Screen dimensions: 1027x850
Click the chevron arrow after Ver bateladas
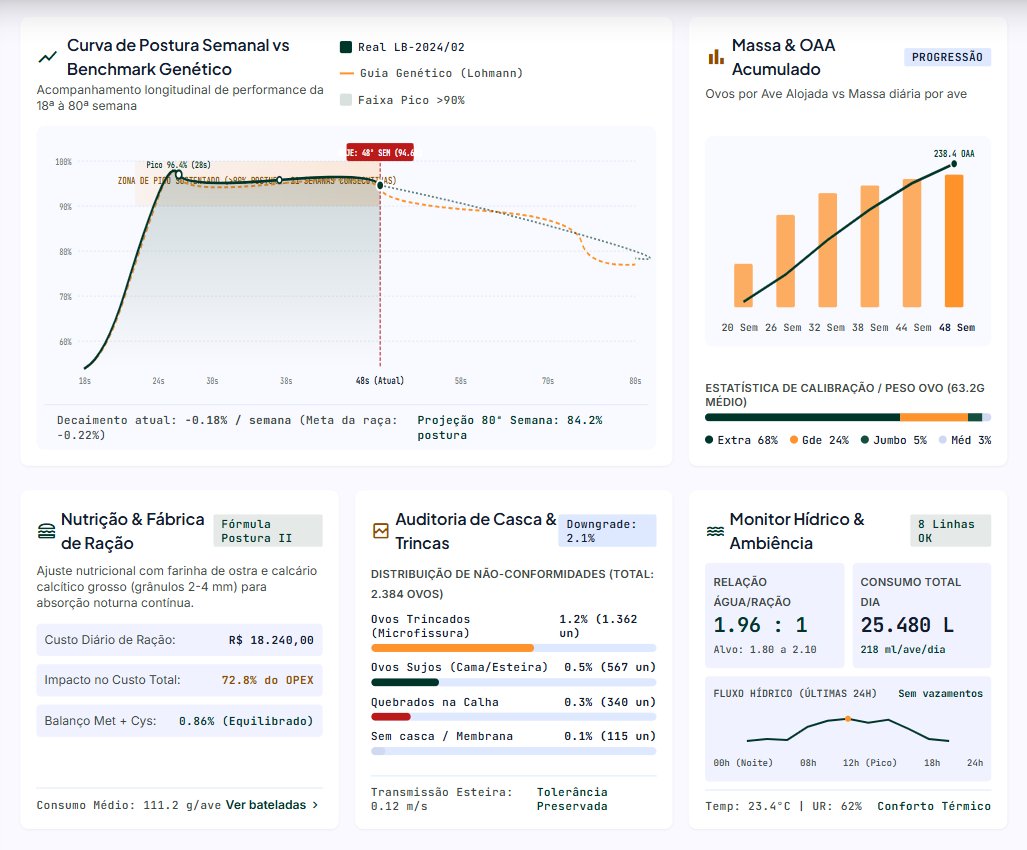316,805
